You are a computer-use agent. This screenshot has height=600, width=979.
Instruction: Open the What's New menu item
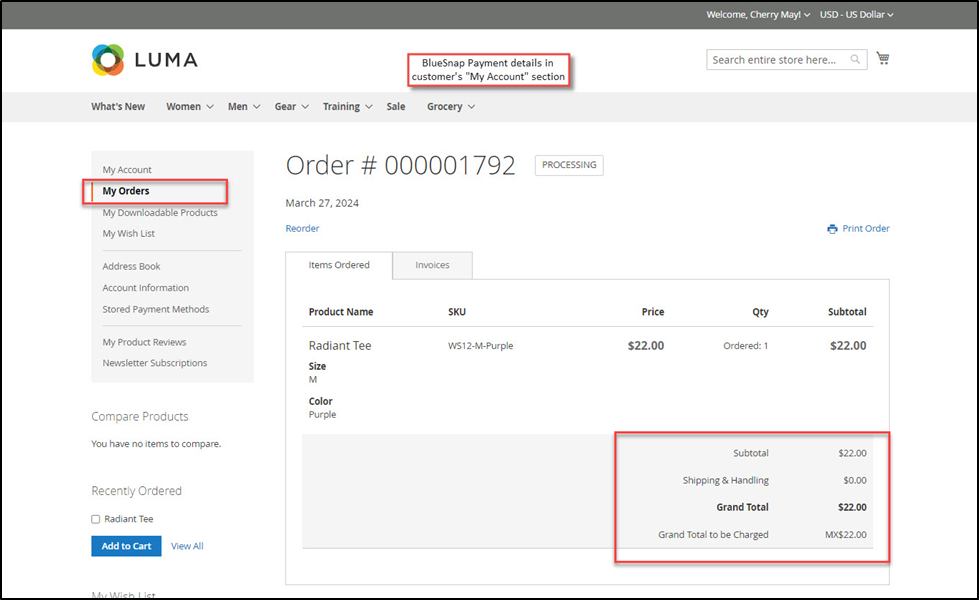(x=118, y=107)
